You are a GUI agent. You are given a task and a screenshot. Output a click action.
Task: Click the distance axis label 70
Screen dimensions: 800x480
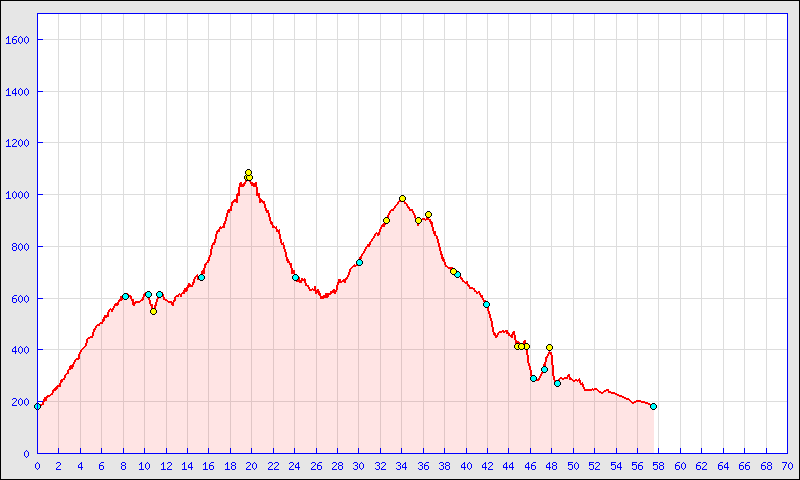click(787, 466)
